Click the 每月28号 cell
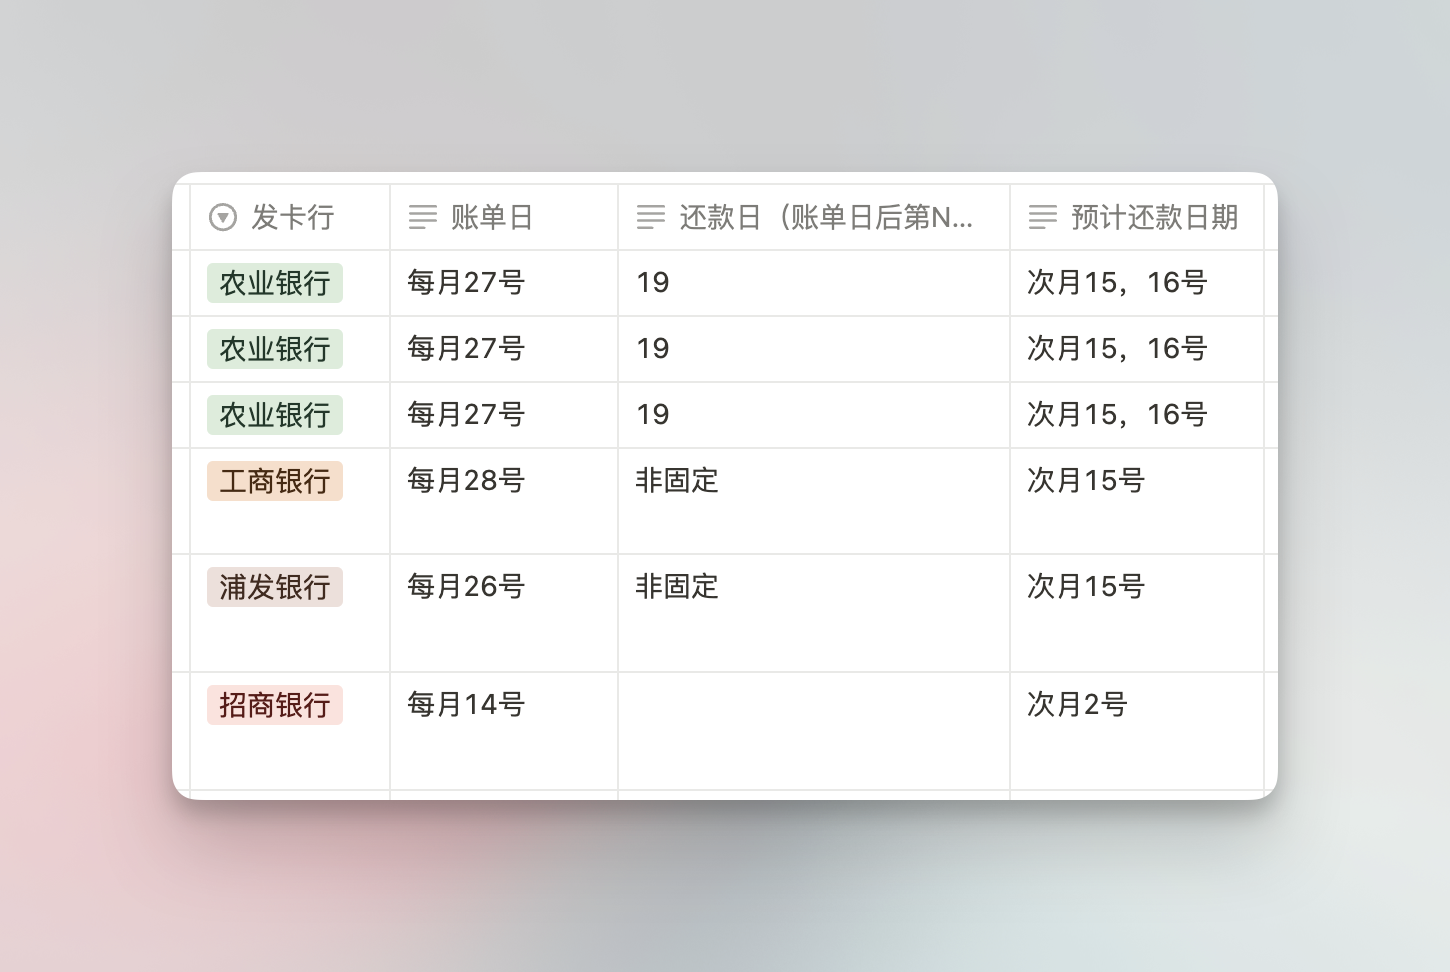Image resolution: width=1450 pixels, height=972 pixels. point(504,501)
